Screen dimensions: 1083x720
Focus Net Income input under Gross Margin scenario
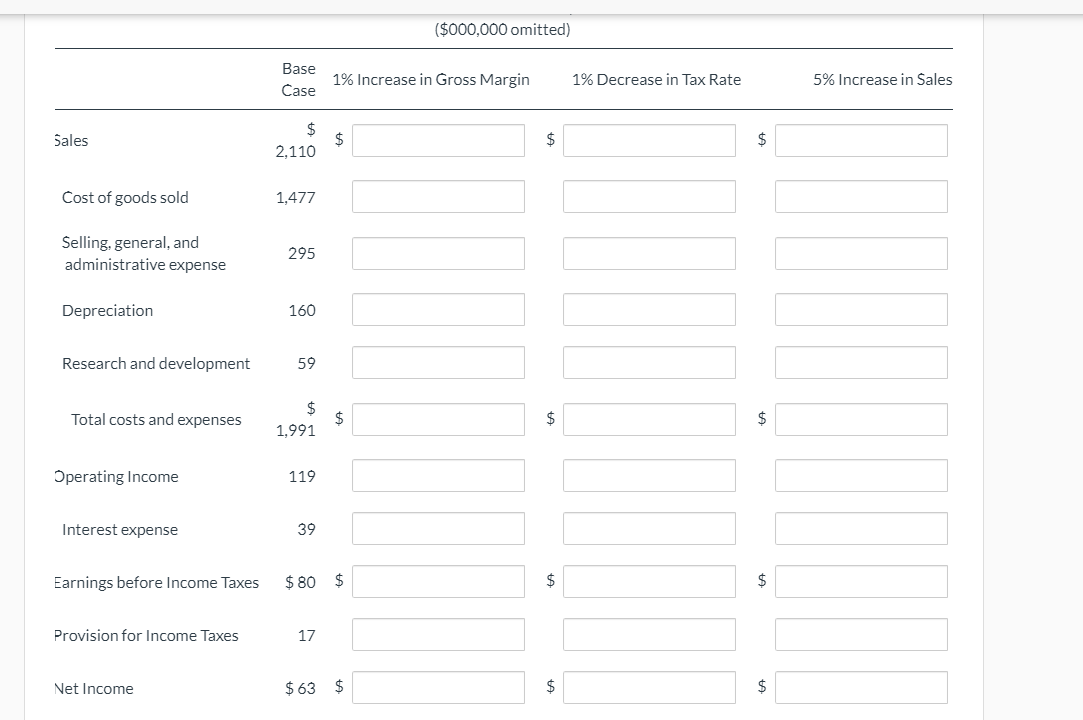(438, 688)
